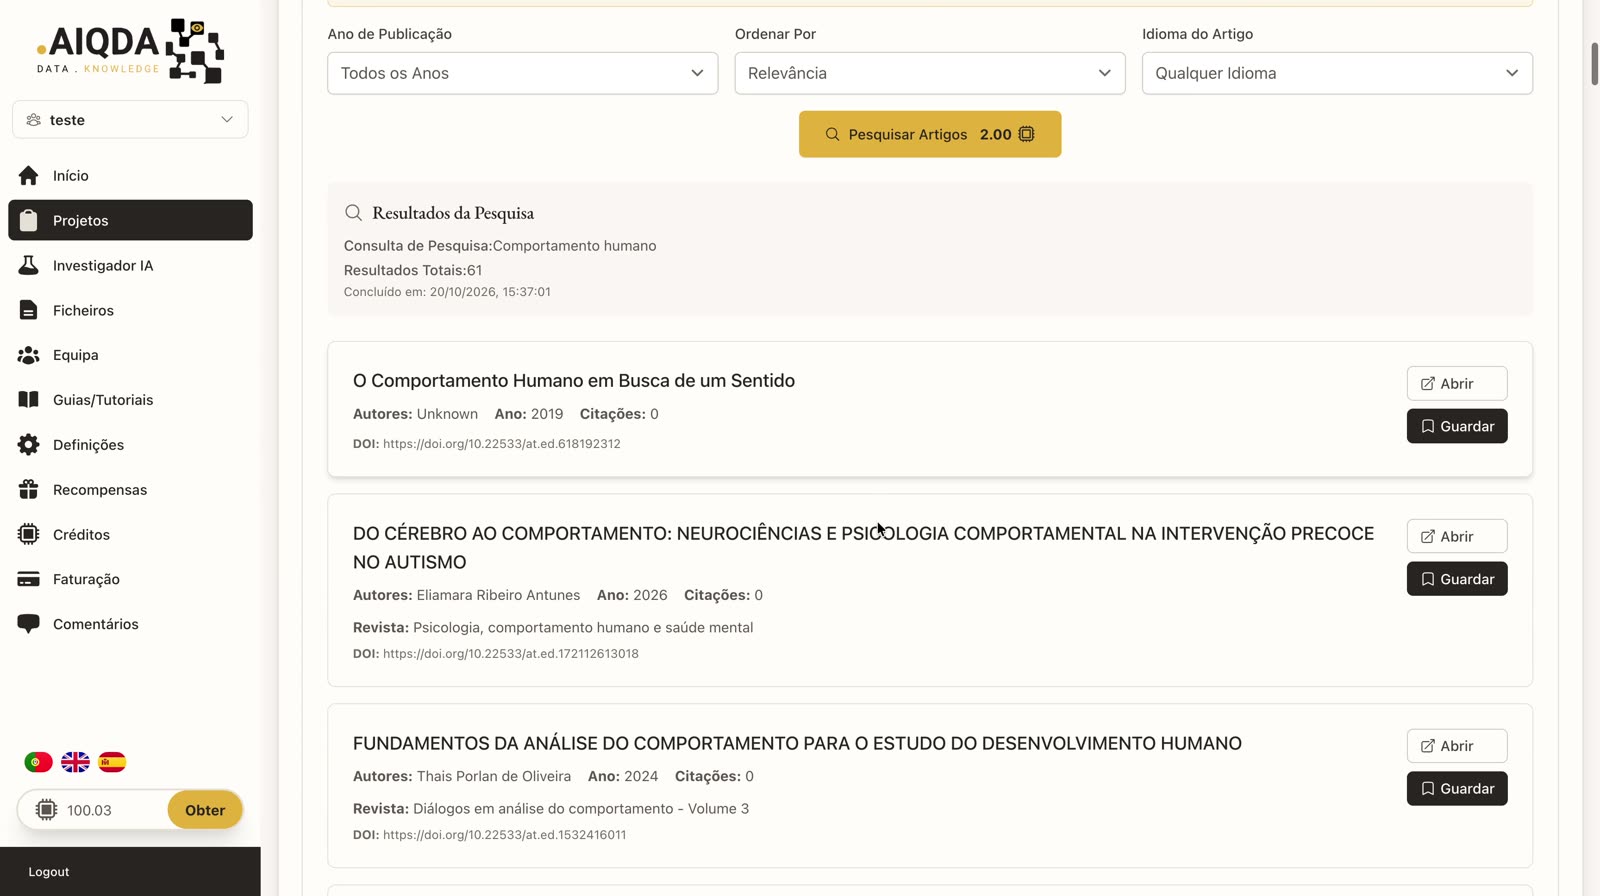Open the article on Comportamento Humano em Busca de um Sentido
Image resolution: width=1600 pixels, height=896 pixels.
(x=1457, y=383)
